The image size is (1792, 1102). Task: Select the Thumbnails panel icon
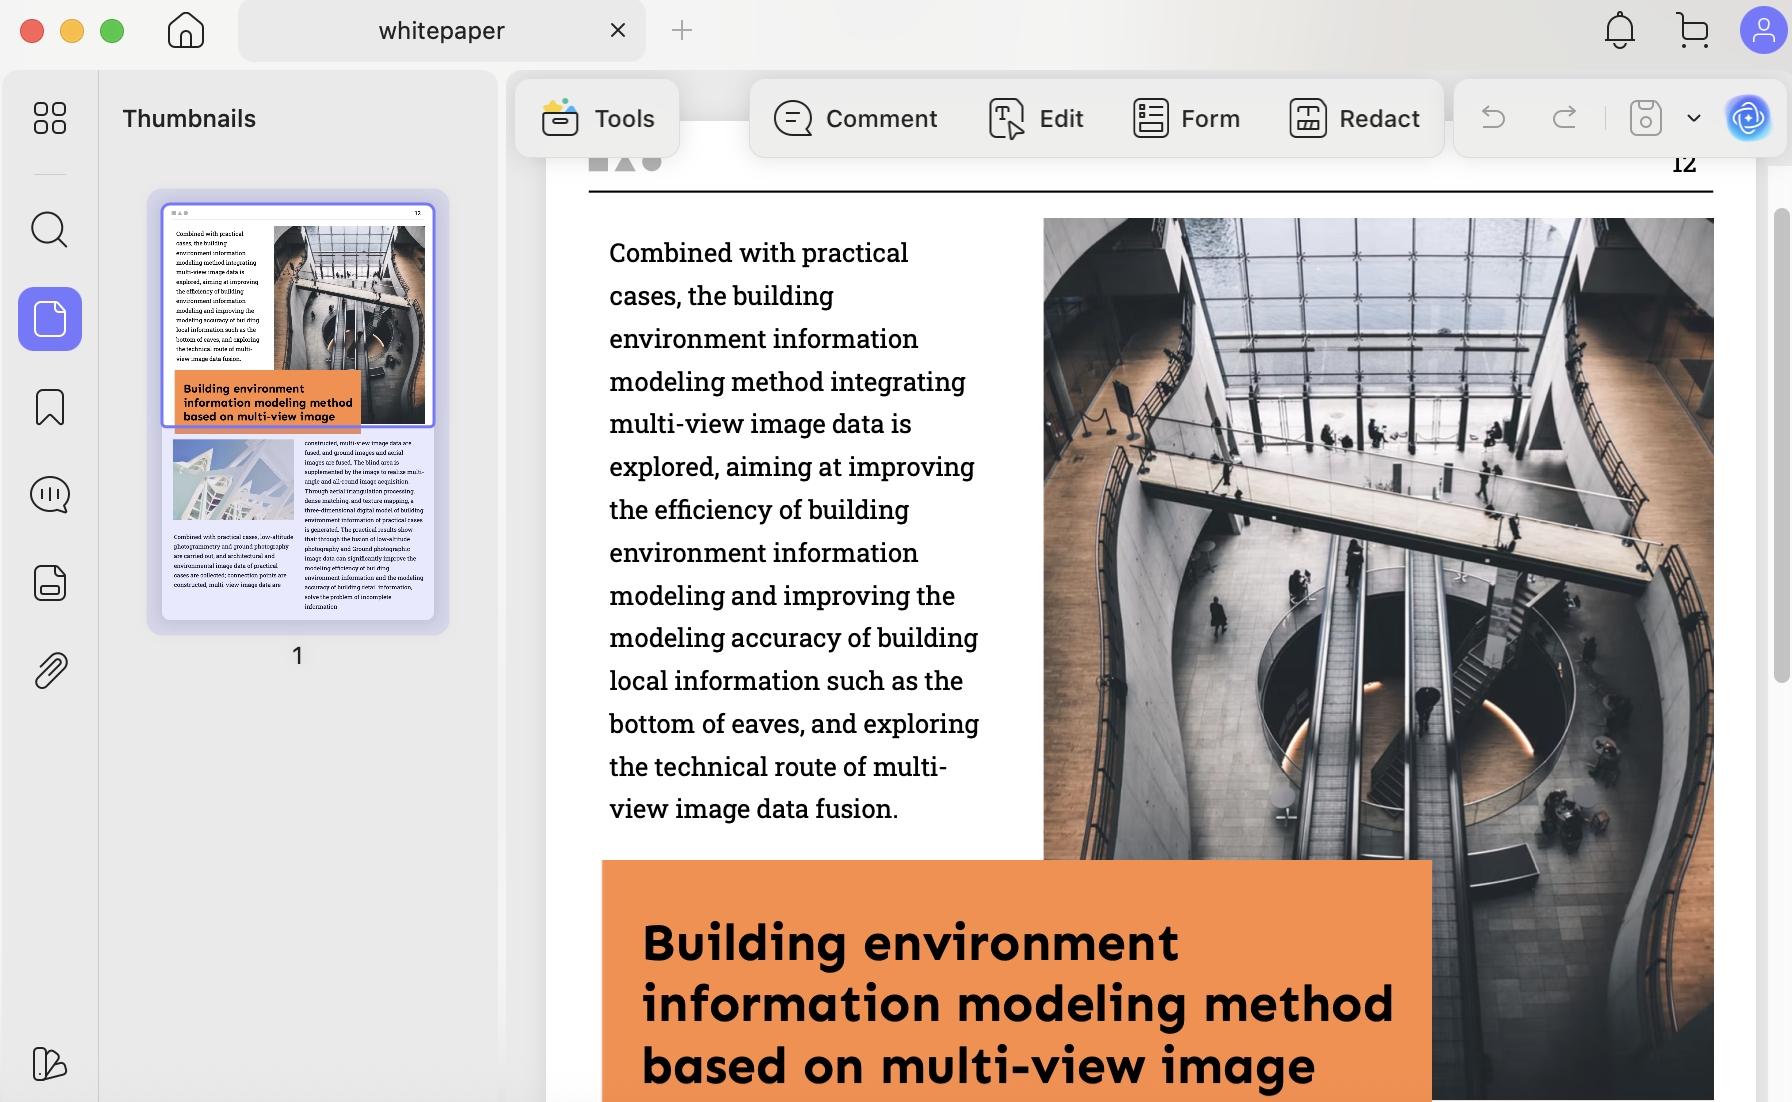(x=50, y=319)
